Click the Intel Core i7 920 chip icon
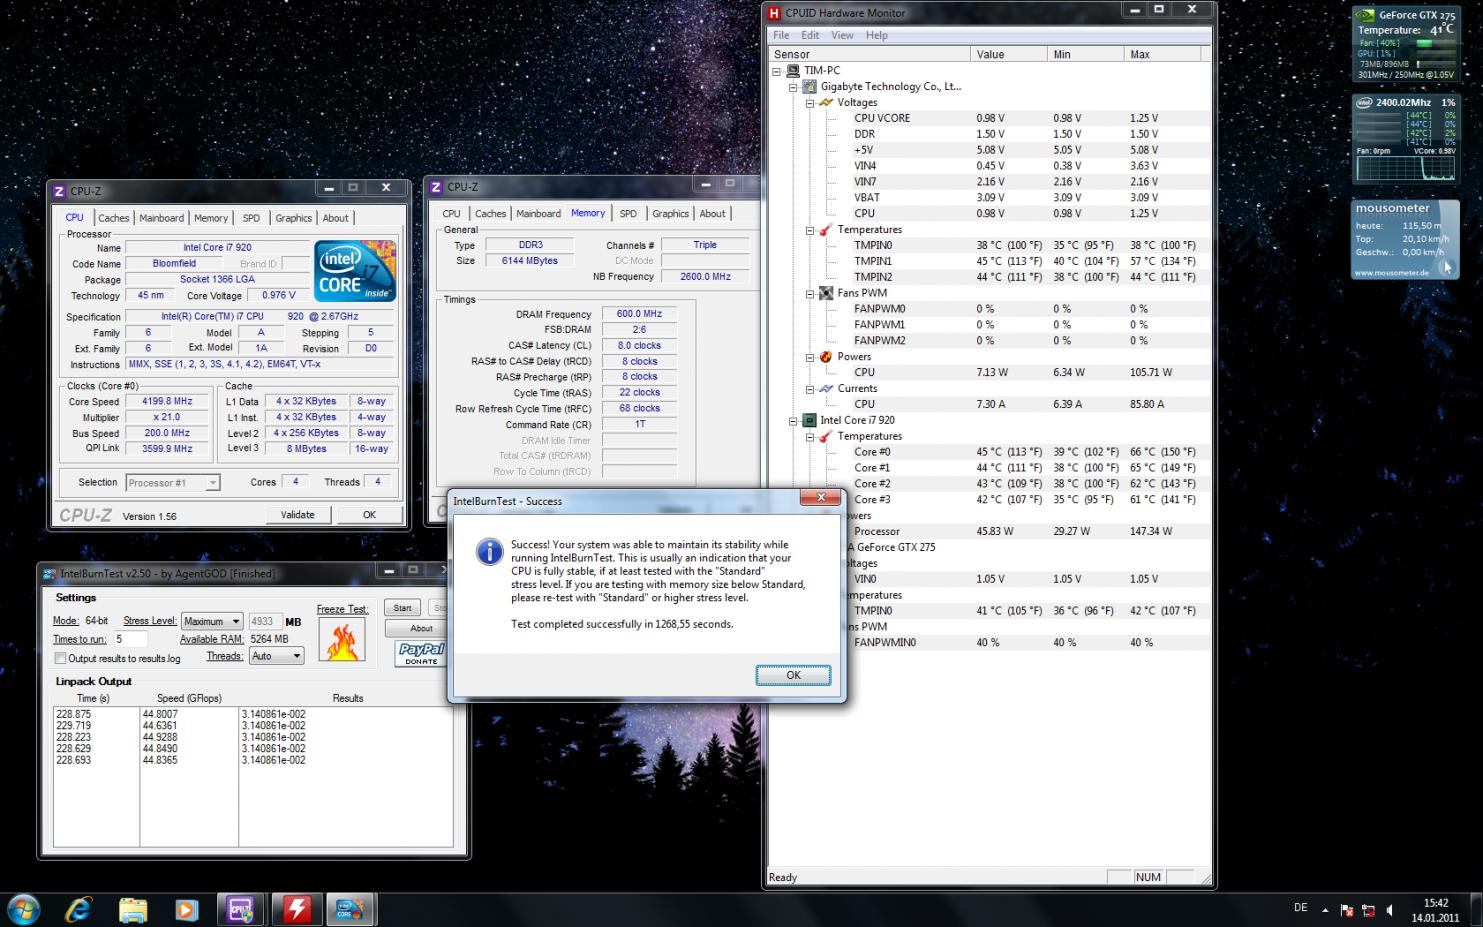 [809, 421]
